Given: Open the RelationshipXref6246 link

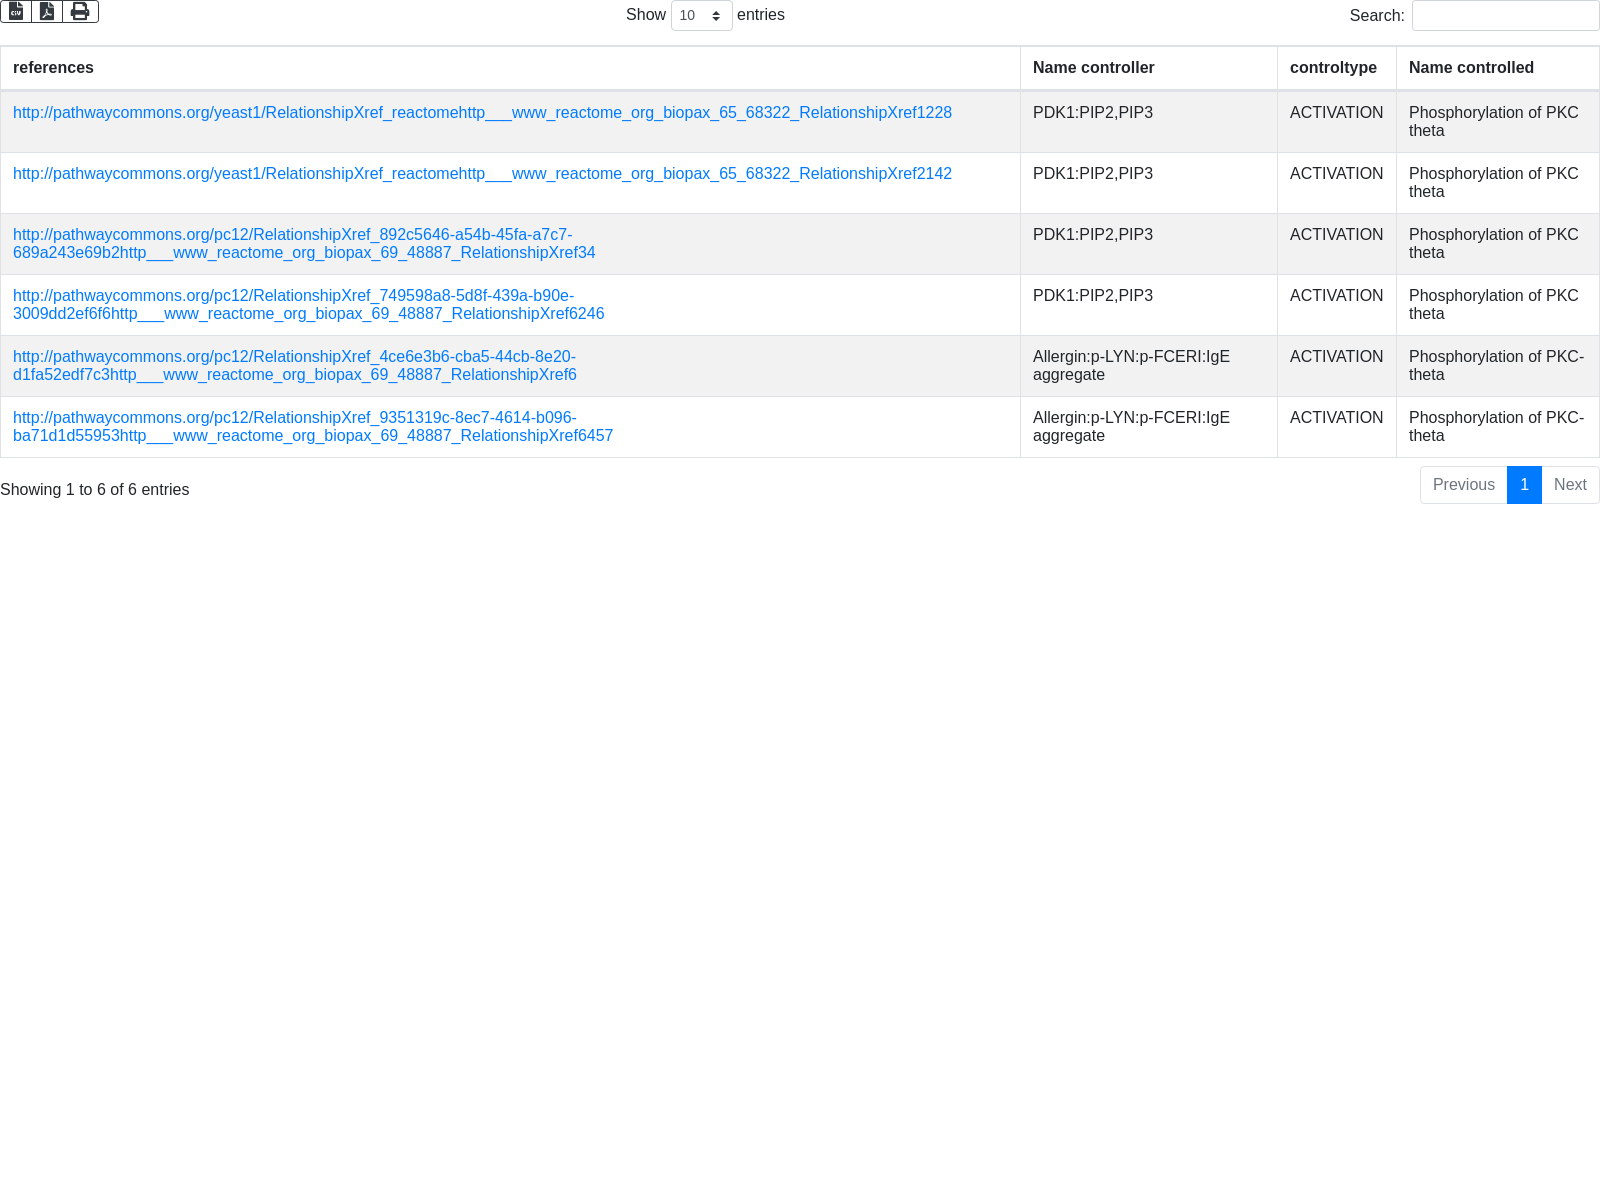Looking at the screenshot, I should click(x=308, y=305).
